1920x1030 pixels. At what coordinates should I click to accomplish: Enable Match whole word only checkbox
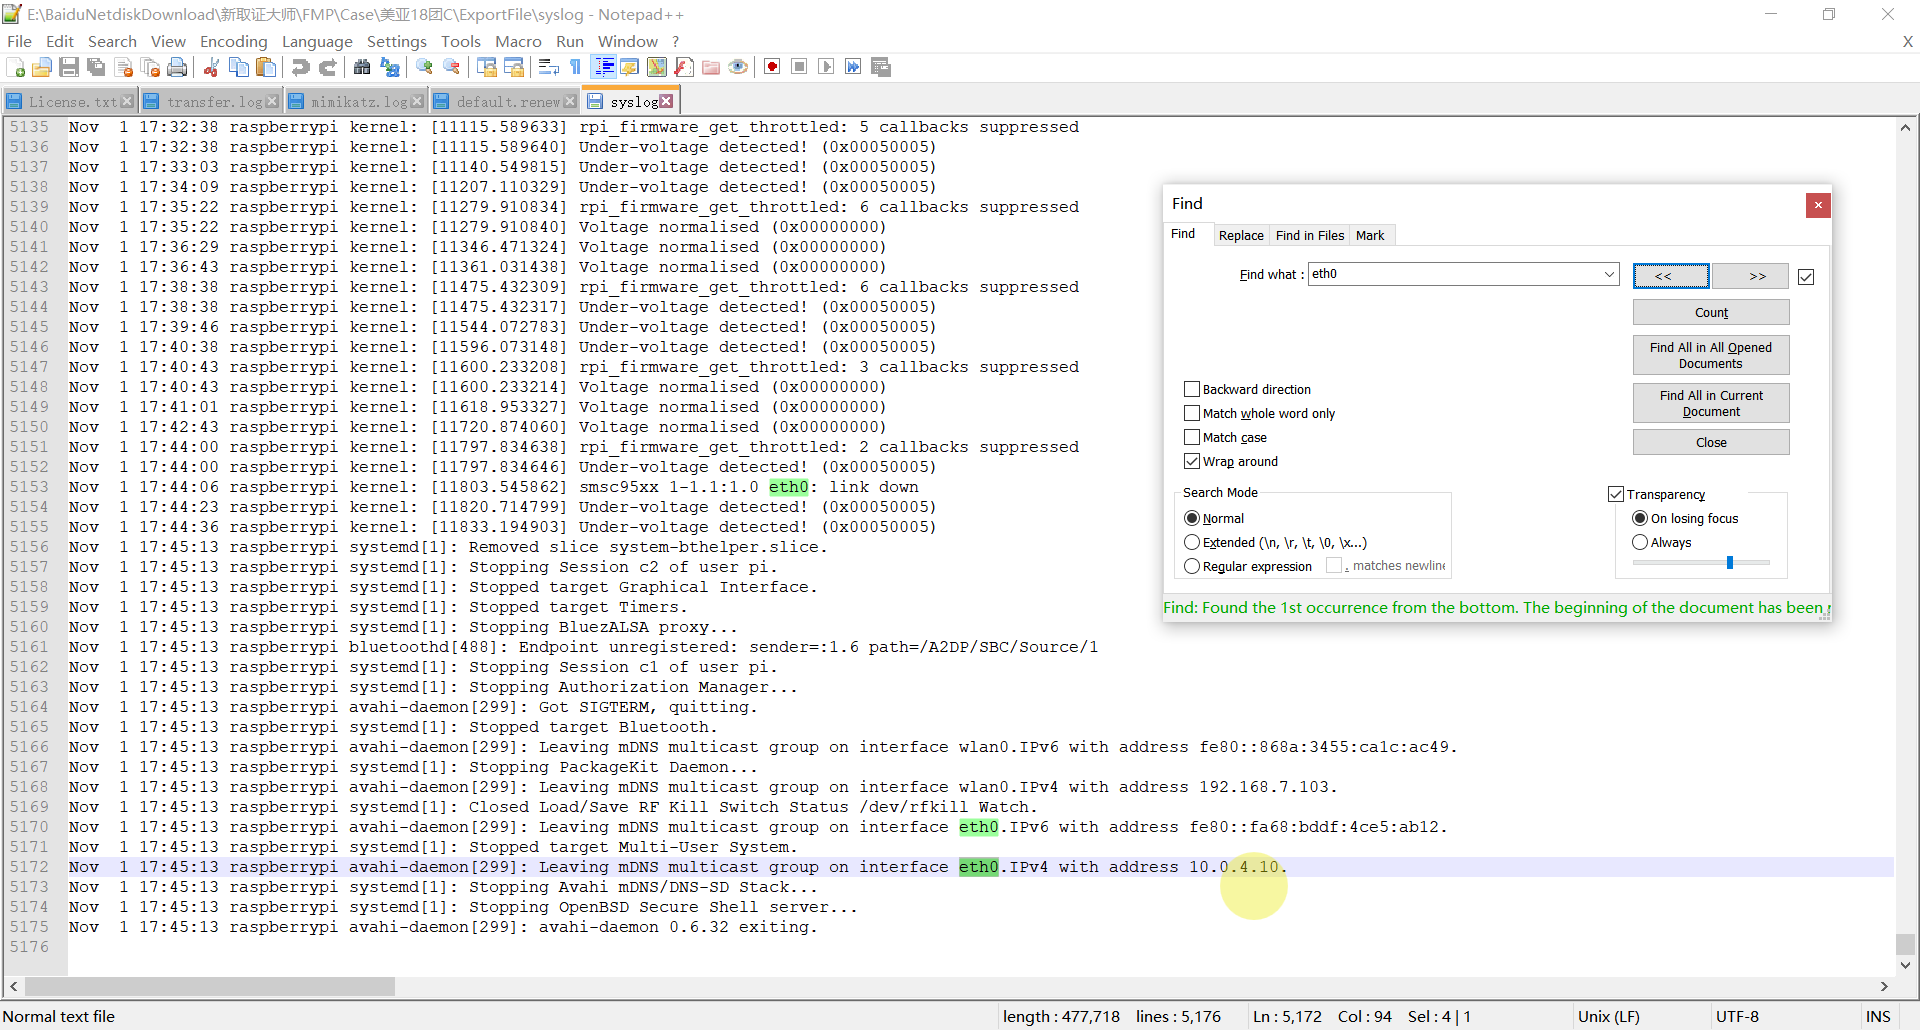1192,413
